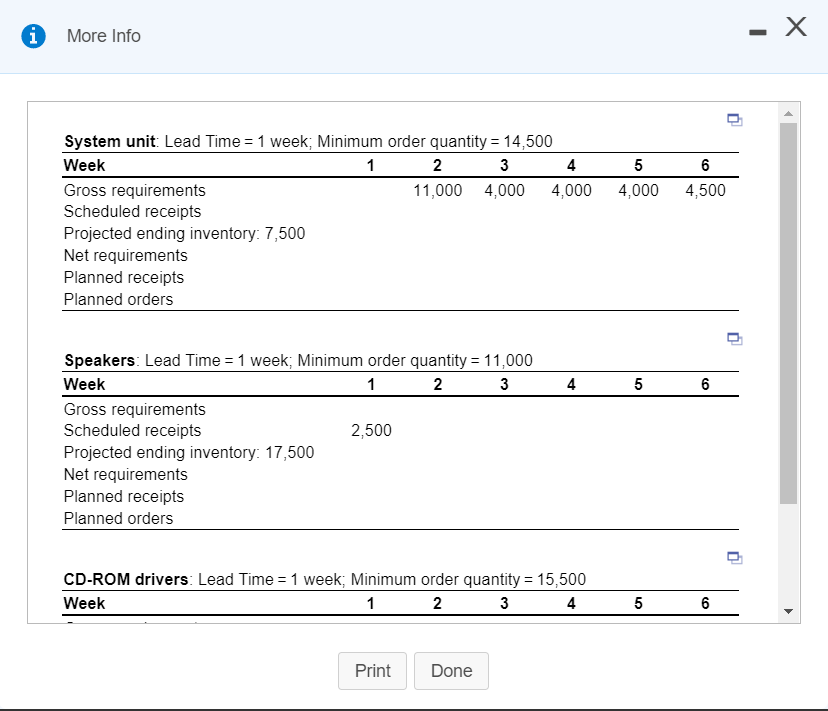Click the Planned orders row label for System unit

coord(118,299)
